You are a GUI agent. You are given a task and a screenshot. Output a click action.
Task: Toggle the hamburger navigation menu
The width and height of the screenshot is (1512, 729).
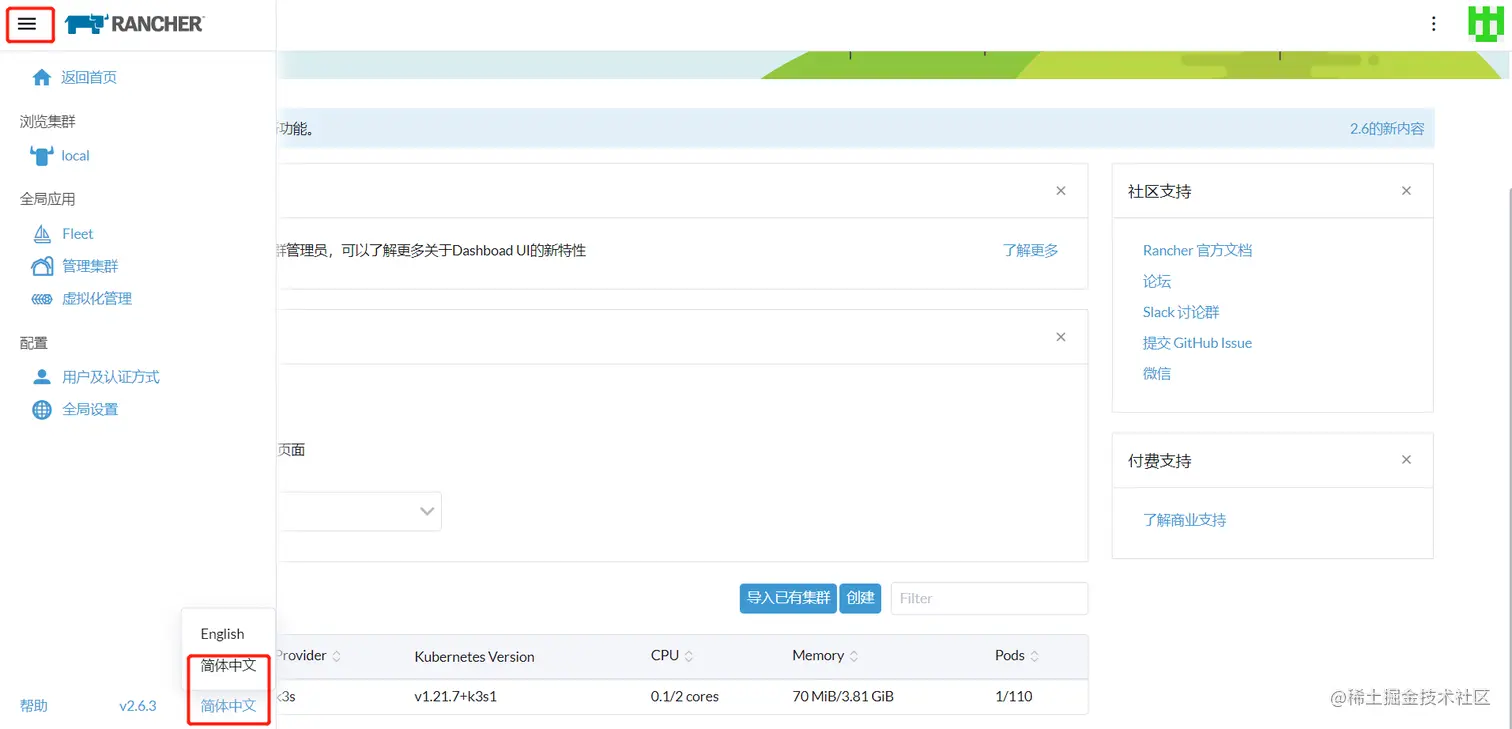(x=27, y=24)
